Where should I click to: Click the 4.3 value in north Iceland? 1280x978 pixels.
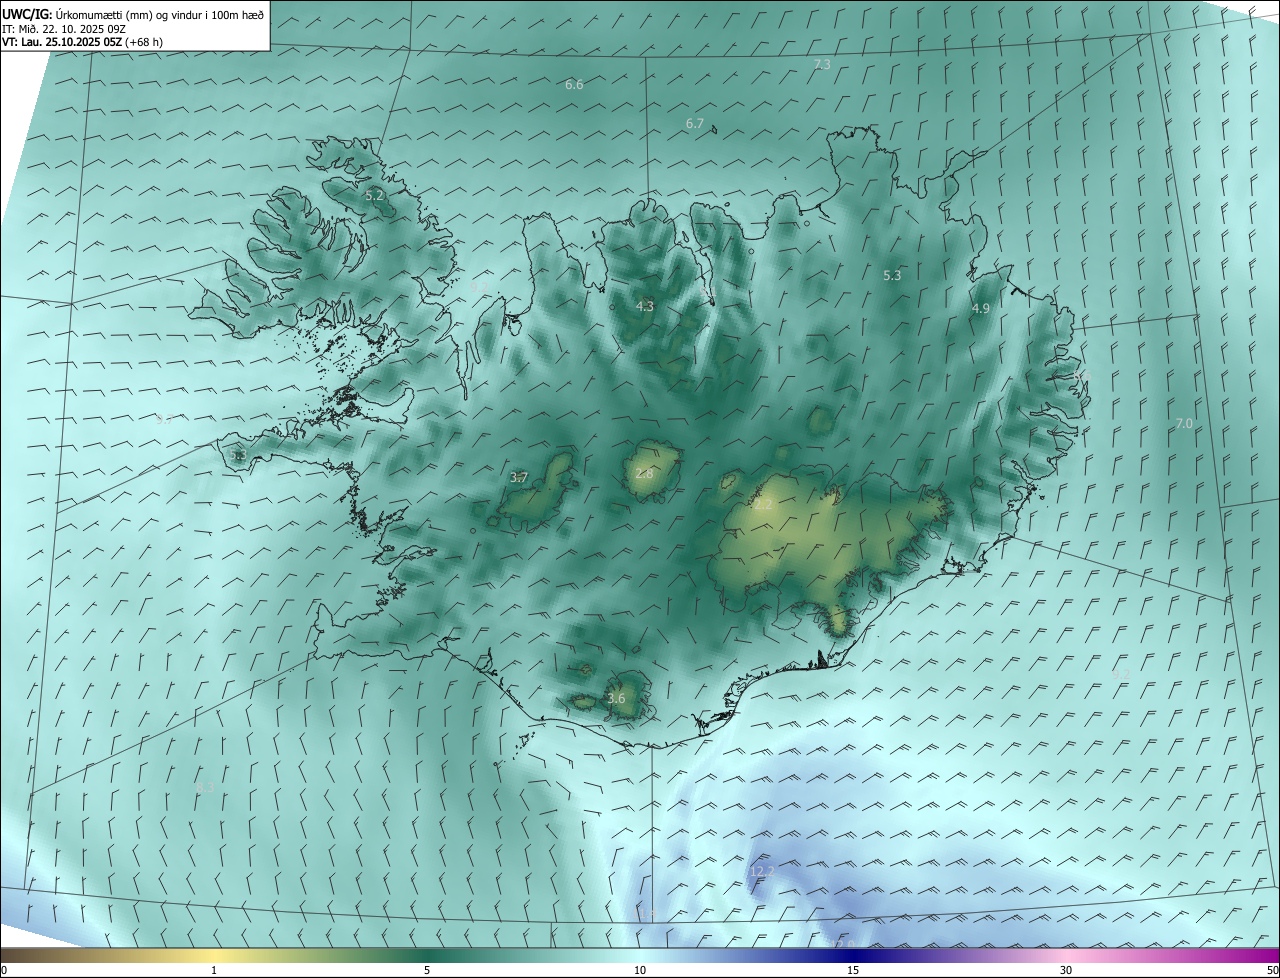[x=645, y=307]
